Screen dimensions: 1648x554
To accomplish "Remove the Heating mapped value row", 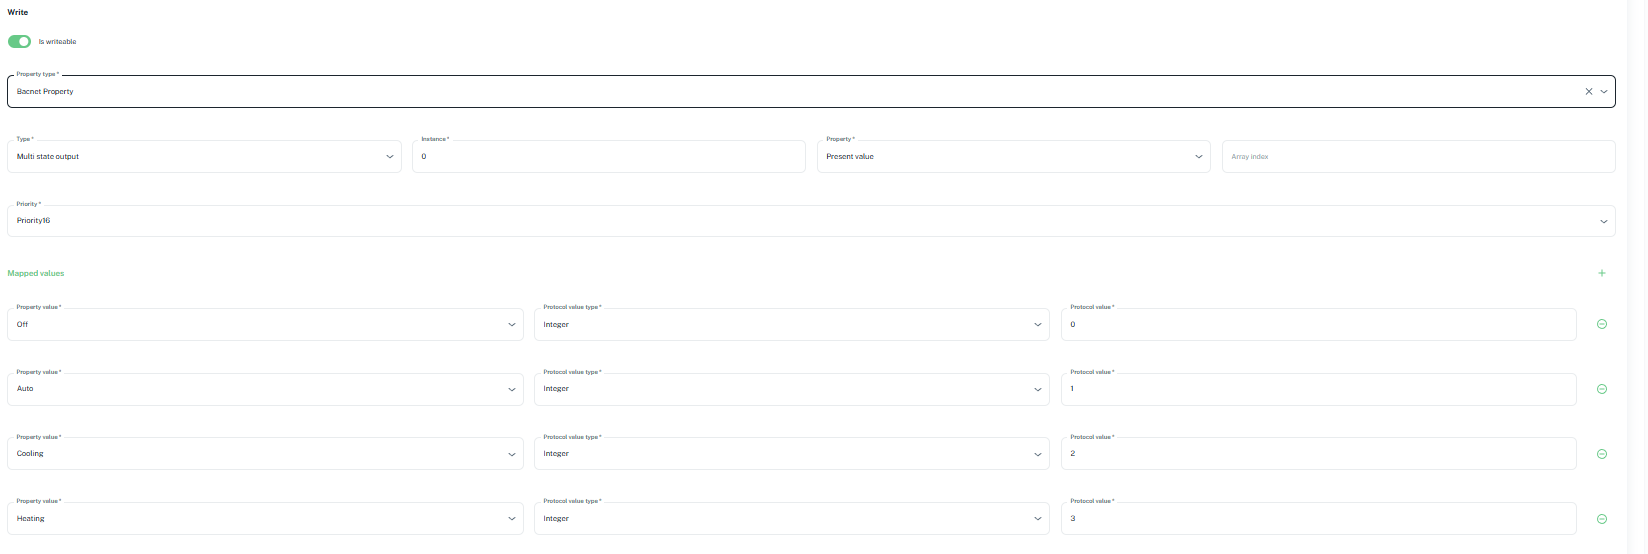I will pyautogui.click(x=1602, y=519).
